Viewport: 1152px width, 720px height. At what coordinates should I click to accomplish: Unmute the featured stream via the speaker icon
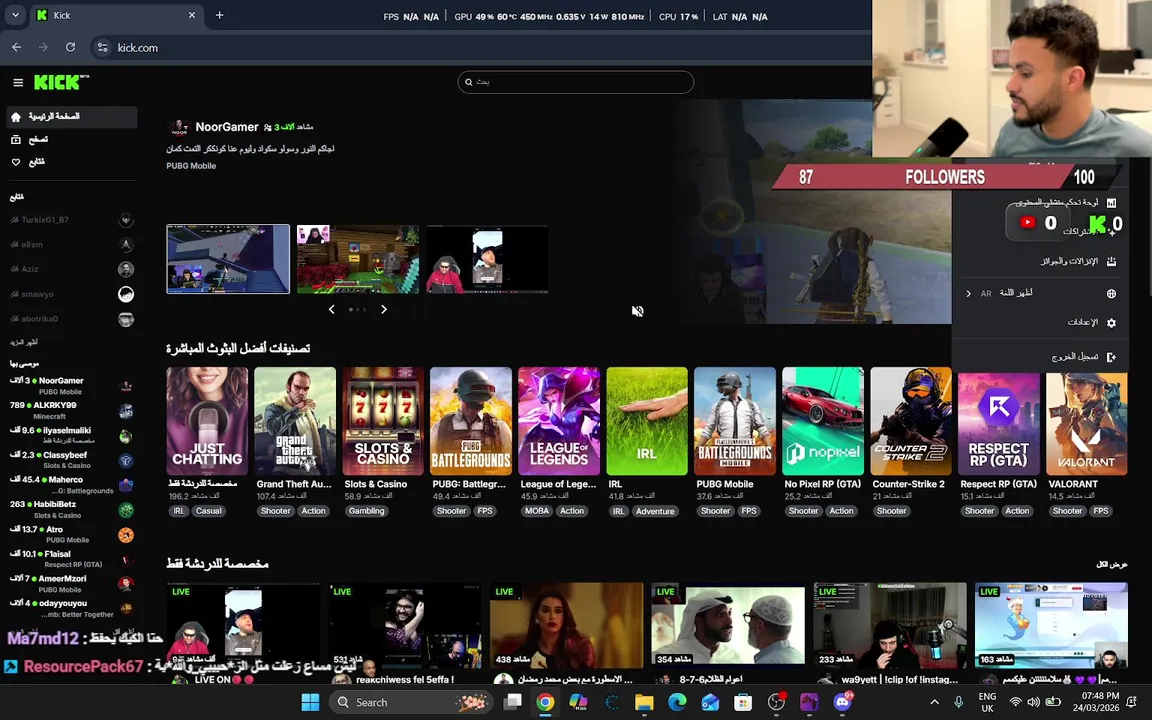click(638, 311)
